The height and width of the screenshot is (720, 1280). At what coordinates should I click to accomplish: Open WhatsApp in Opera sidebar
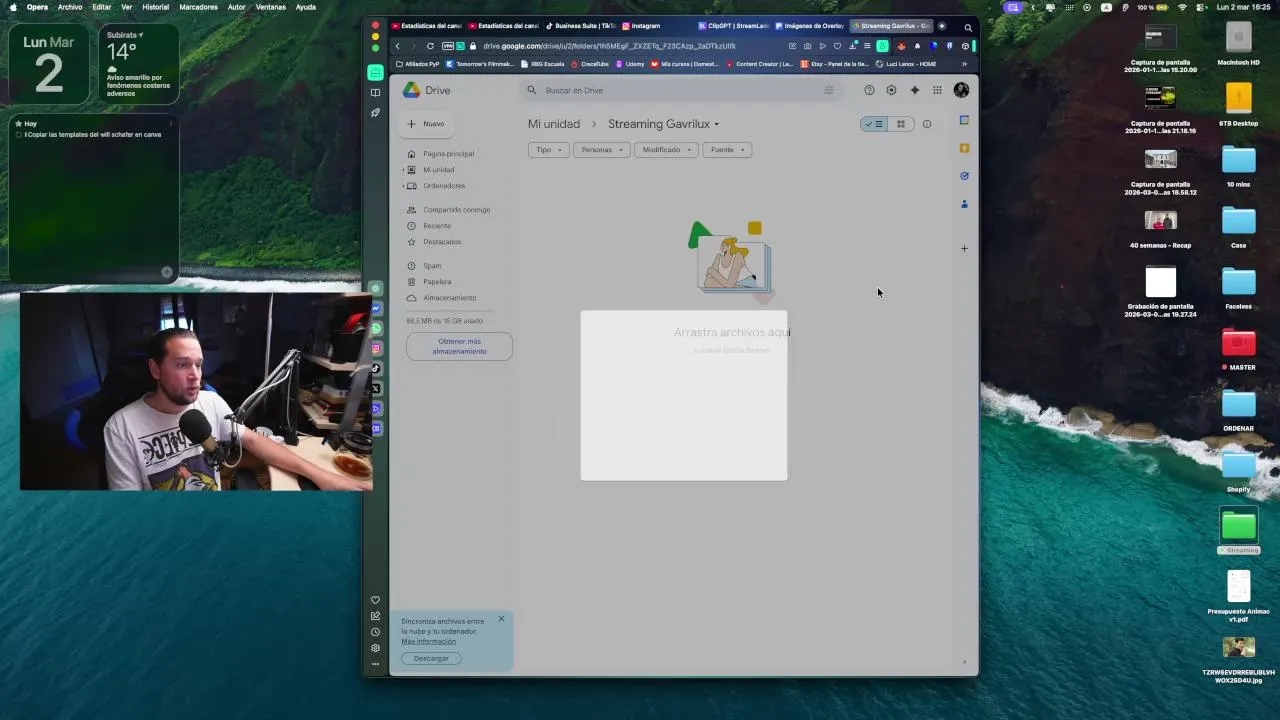[x=376, y=328]
